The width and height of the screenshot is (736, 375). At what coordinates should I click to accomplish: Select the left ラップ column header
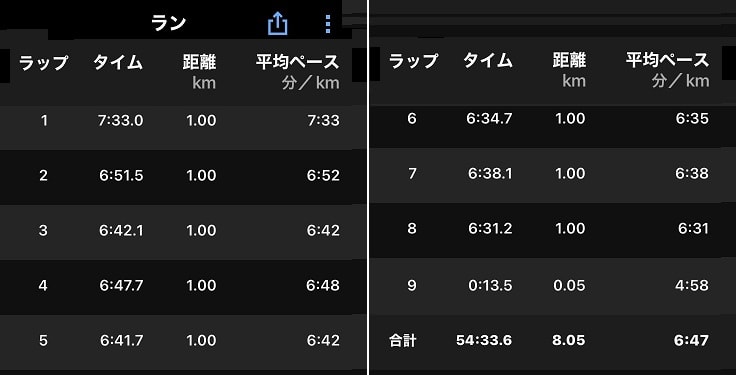coord(43,62)
